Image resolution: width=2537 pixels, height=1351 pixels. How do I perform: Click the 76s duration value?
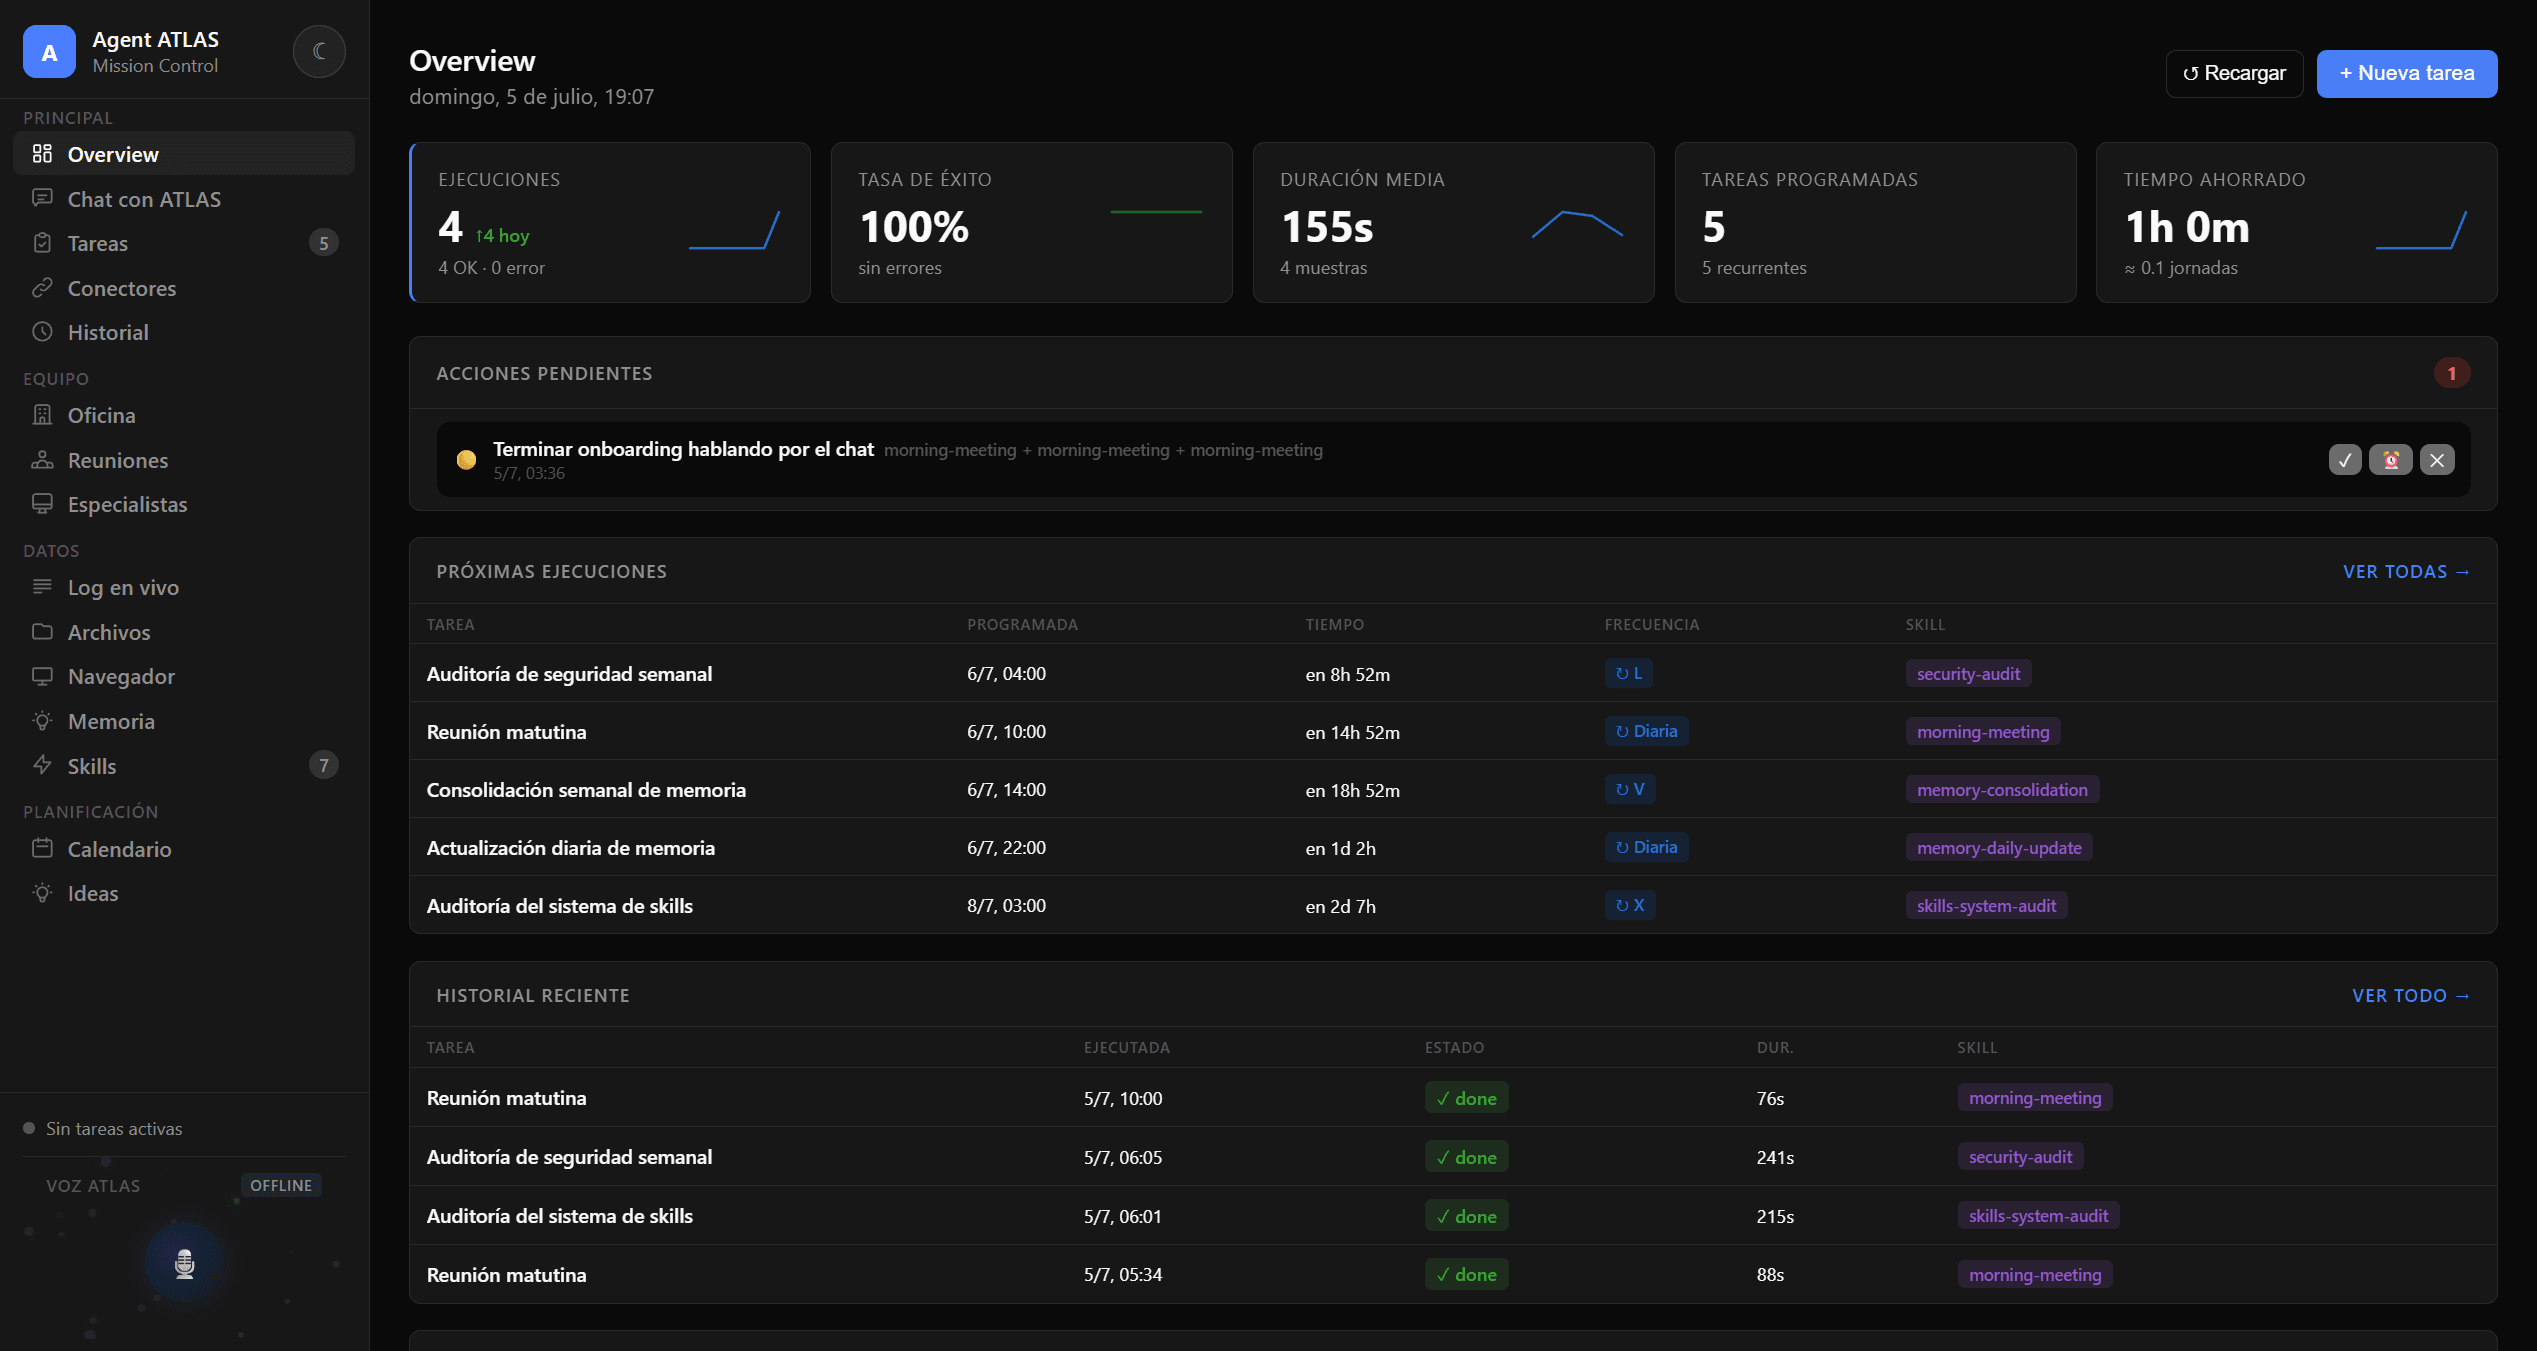click(1770, 1098)
